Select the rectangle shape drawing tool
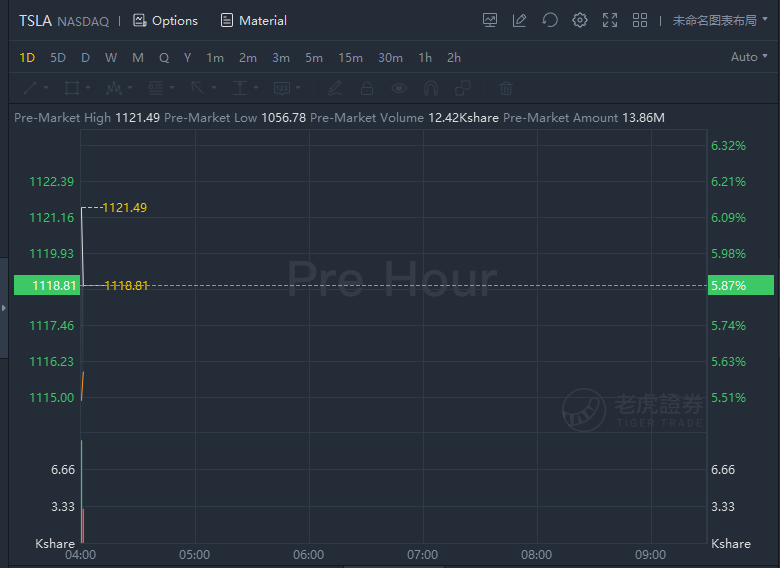Image resolution: width=780 pixels, height=568 pixels. click(x=72, y=88)
